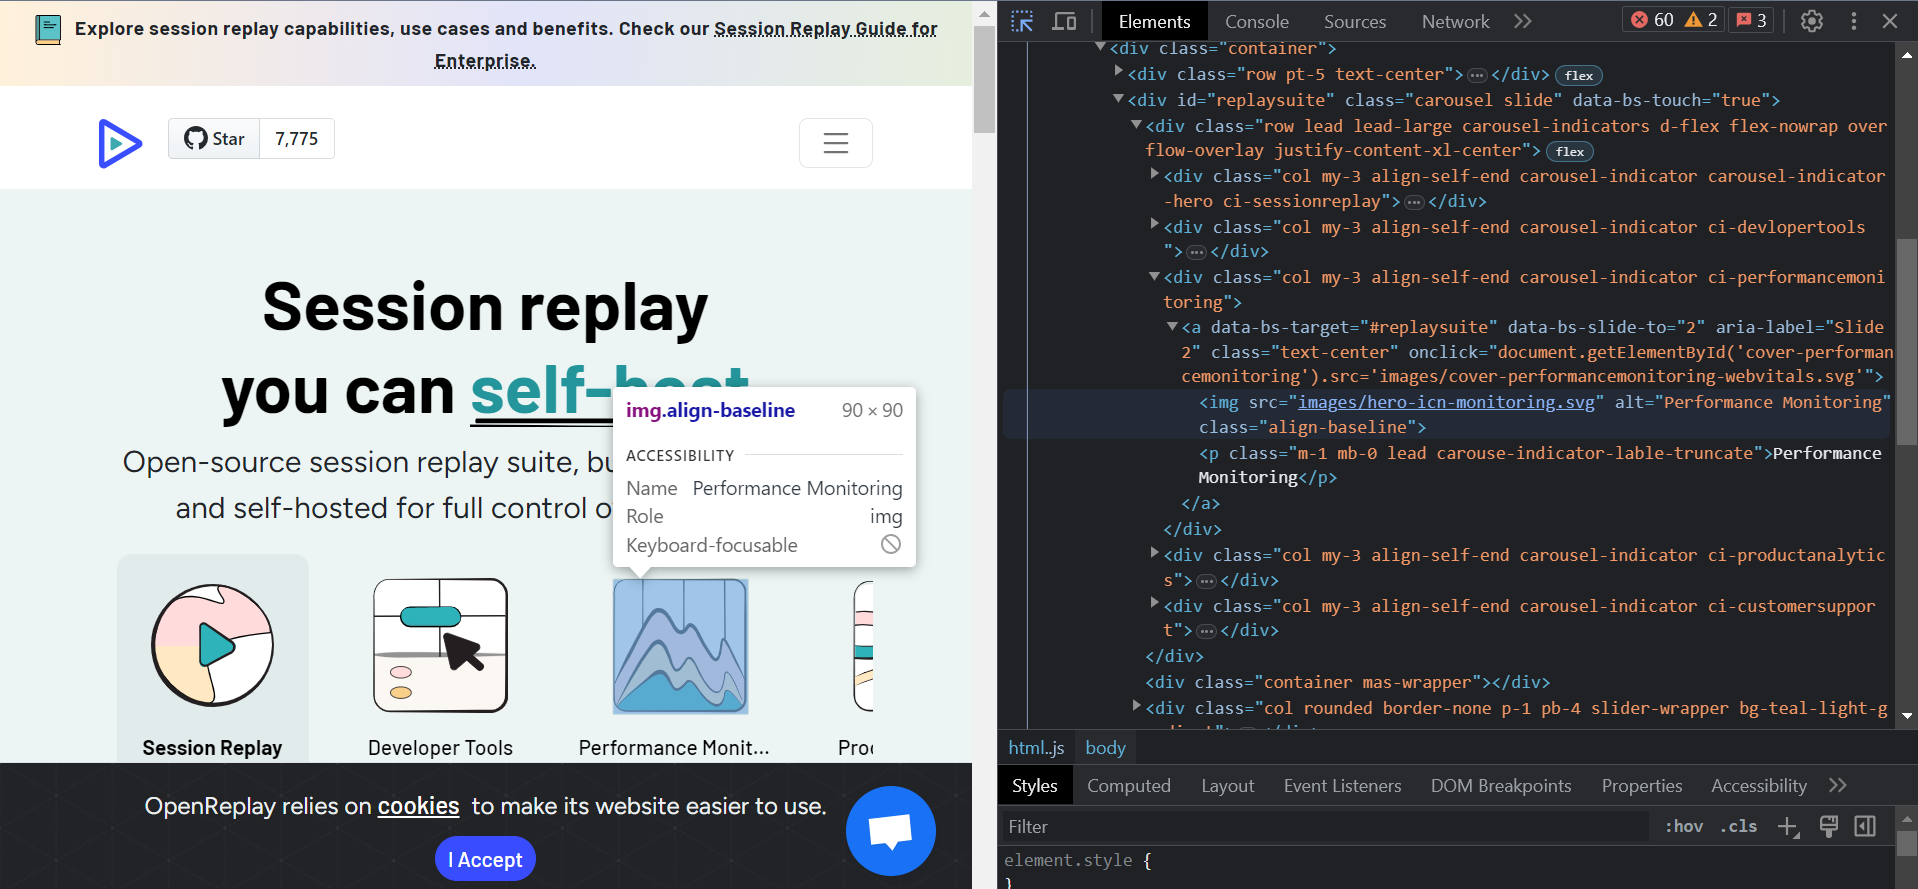Click the flex badge on row pt-5 div

1579,75
